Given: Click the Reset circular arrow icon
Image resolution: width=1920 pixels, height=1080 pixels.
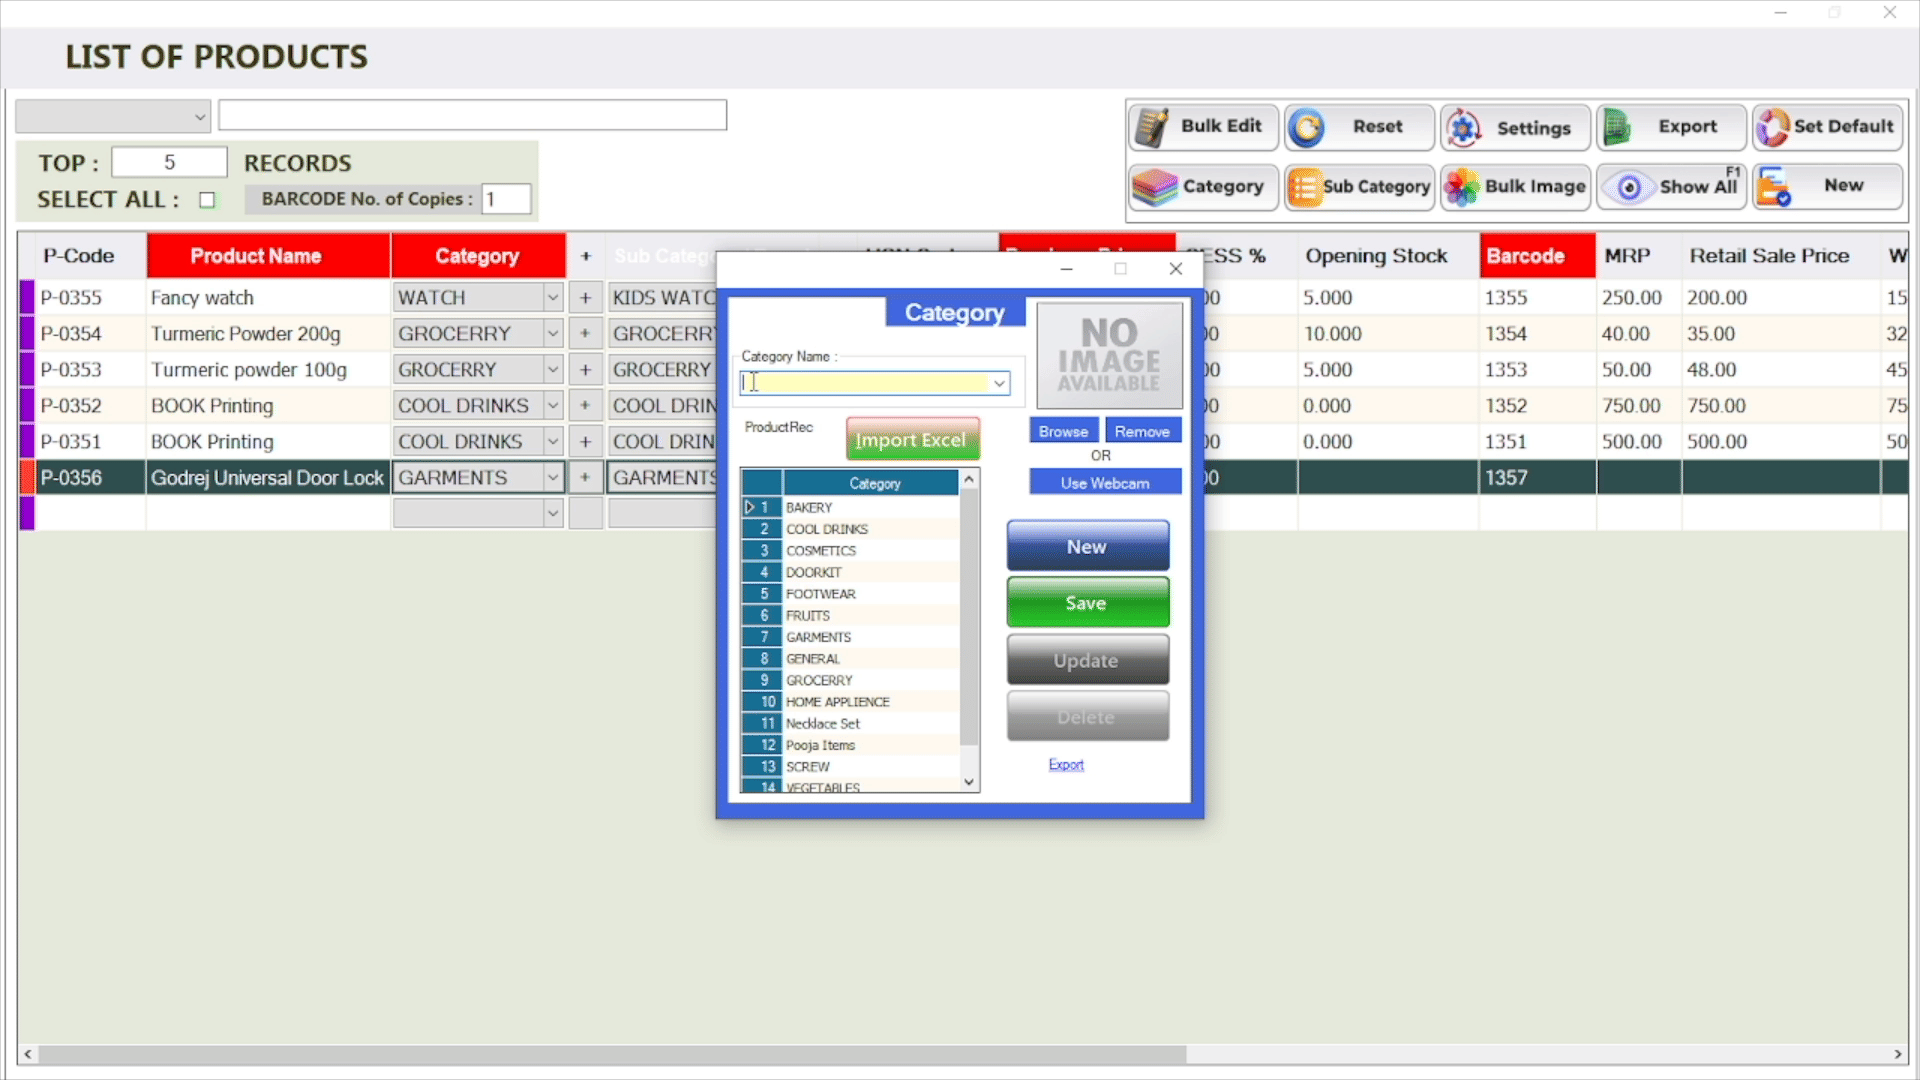Looking at the screenshot, I should click(1307, 127).
